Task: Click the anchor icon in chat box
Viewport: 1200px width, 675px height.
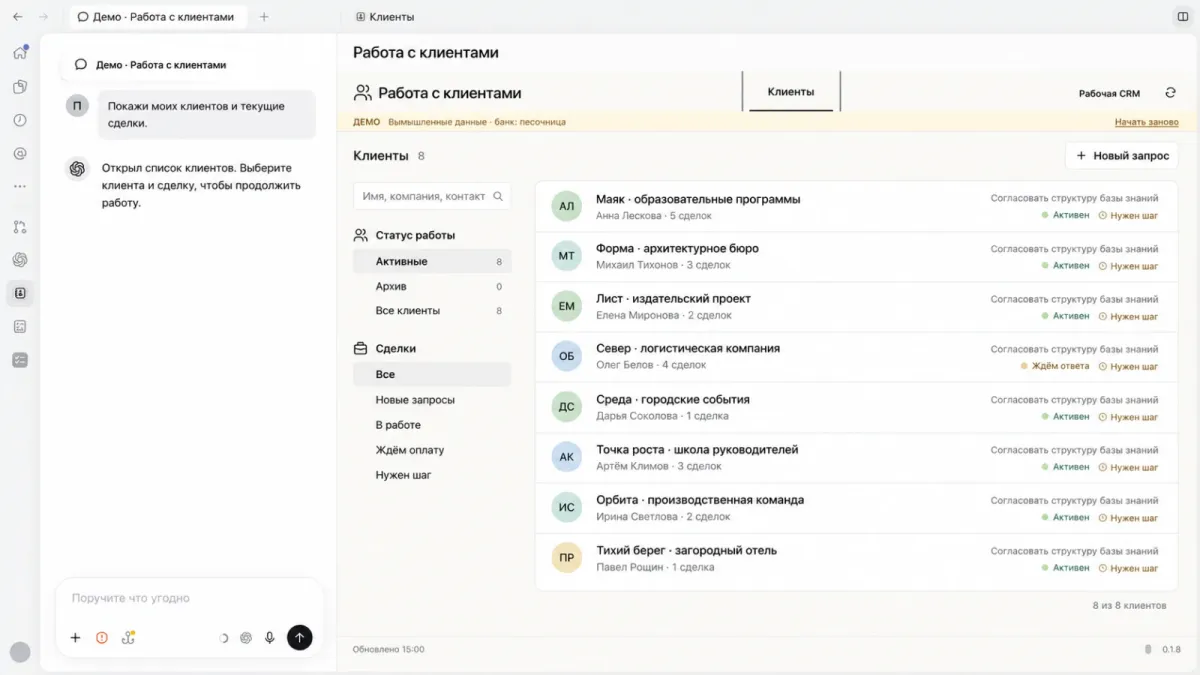Action: click(x=129, y=637)
